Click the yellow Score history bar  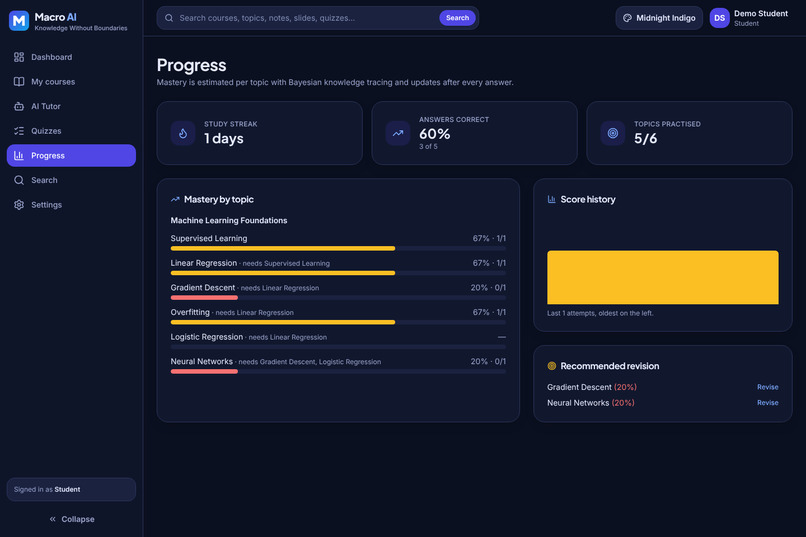pyautogui.click(x=663, y=277)
